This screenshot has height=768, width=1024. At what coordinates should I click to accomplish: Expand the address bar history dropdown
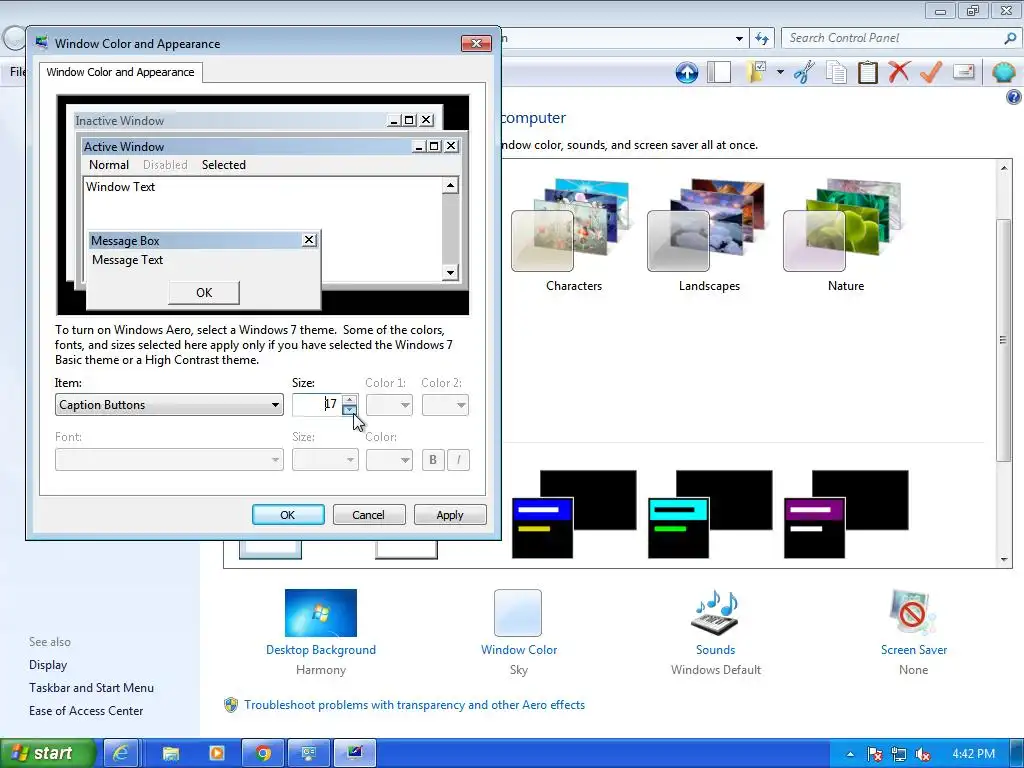(x=739, y=39)
